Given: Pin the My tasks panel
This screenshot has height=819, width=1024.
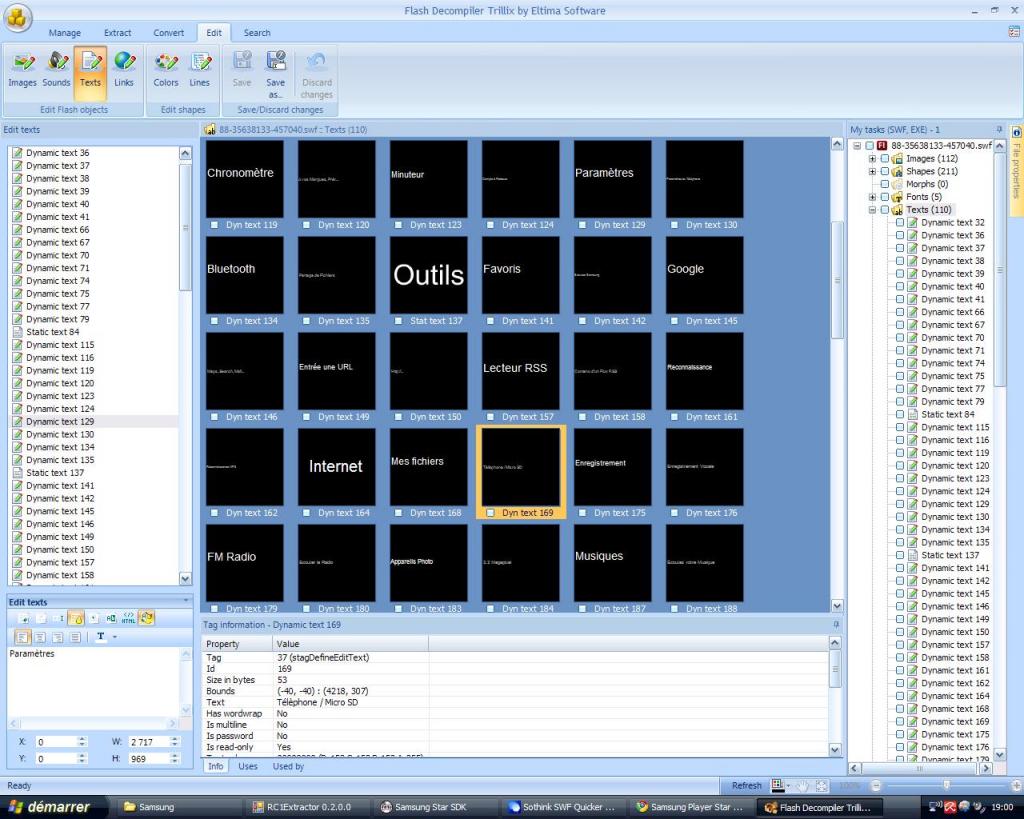Looking at the screenshot, I should tap(999, 129).
